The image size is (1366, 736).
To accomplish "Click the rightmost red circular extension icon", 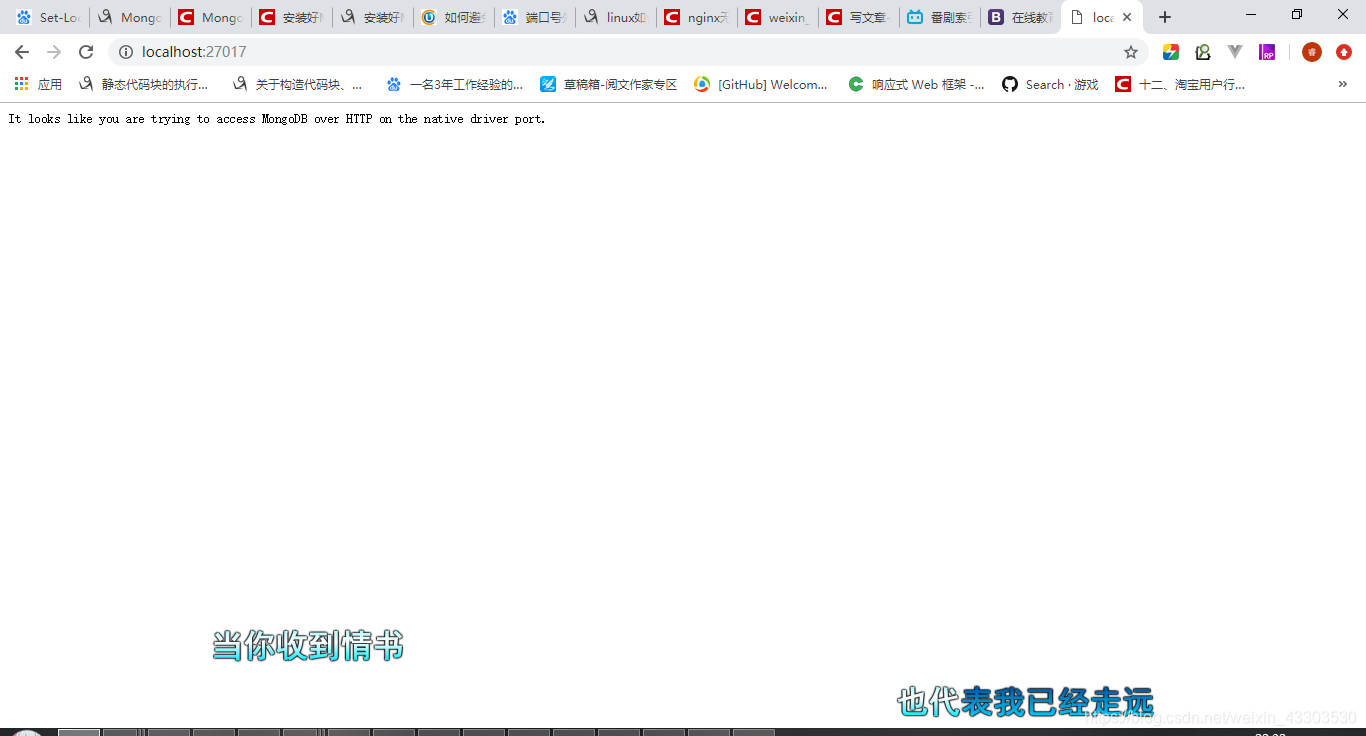I will point(1342,52).
